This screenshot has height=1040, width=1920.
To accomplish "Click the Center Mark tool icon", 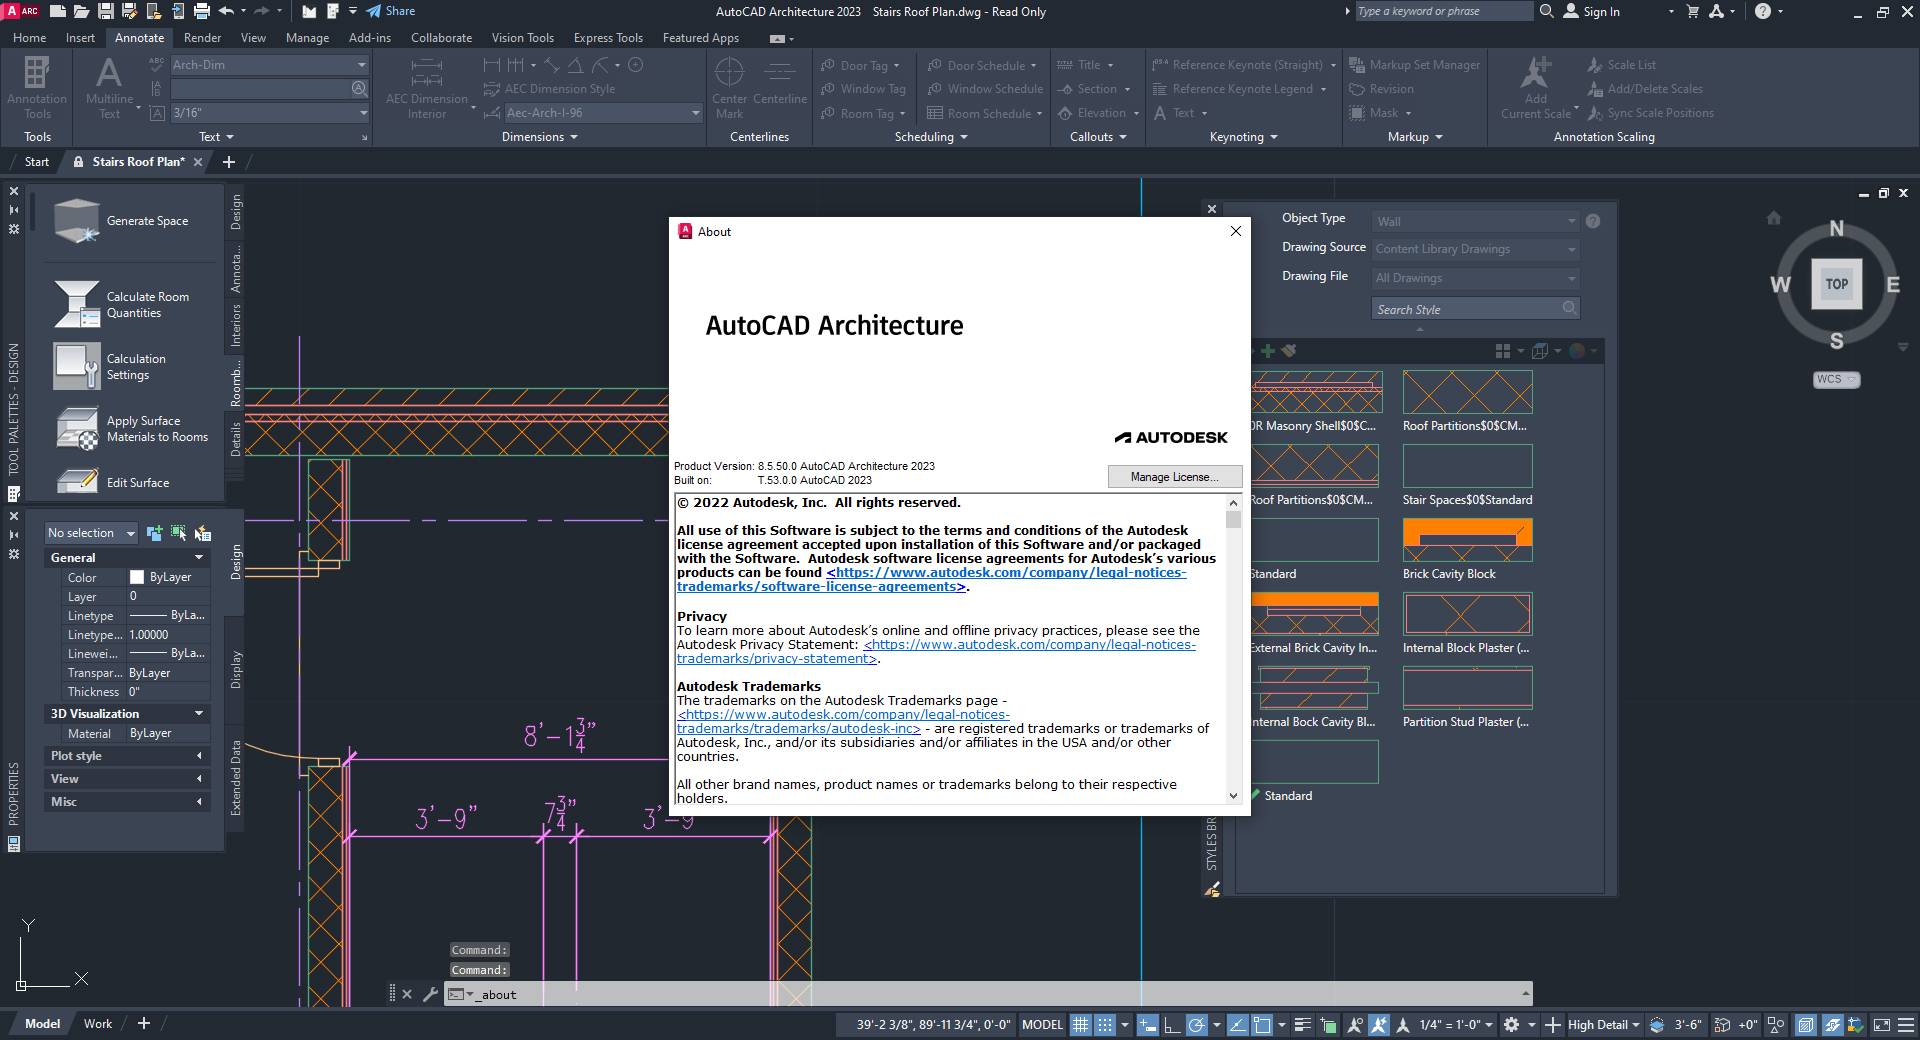I will point(729,73).
